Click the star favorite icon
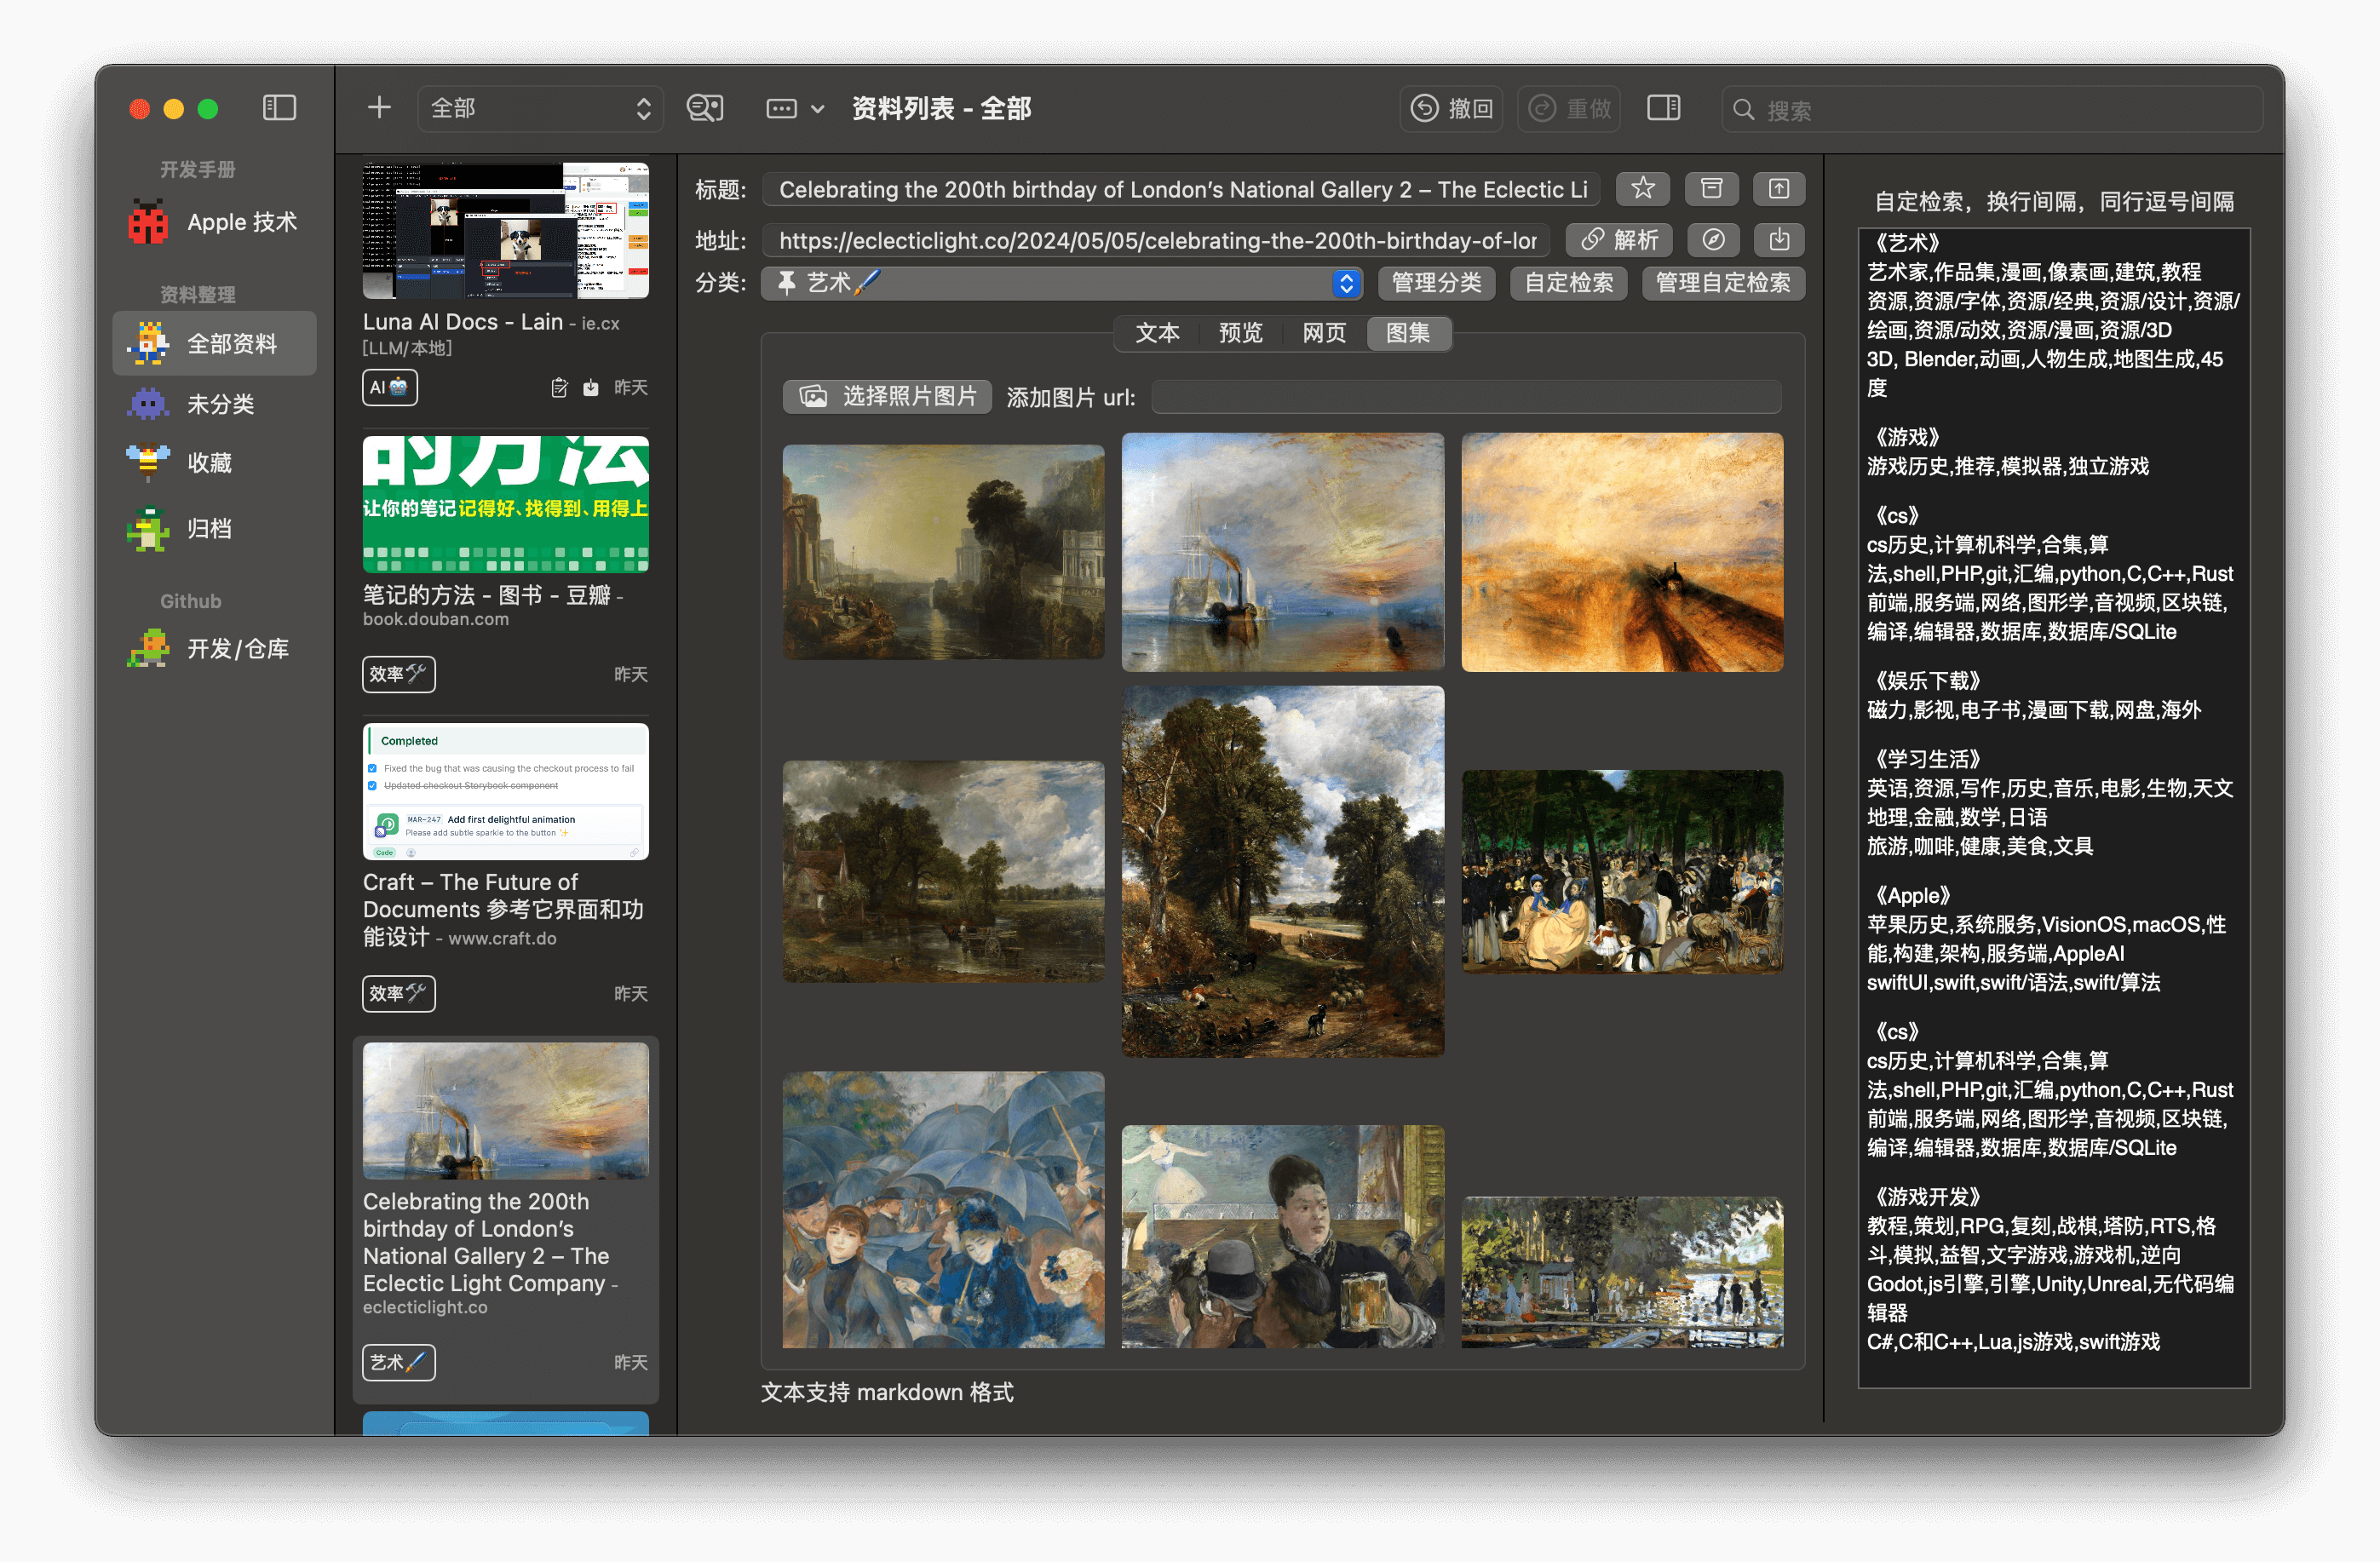The height and width of the screenshot is (1562, 2380). (x=1643, y=189)
